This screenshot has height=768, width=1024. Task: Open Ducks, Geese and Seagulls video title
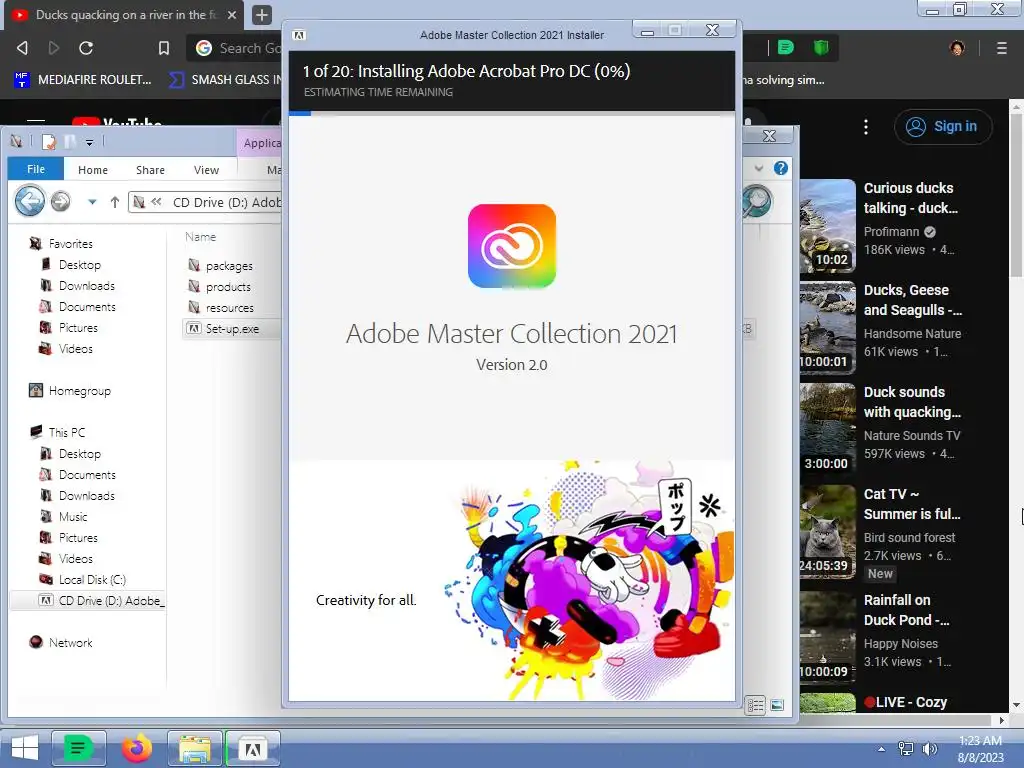[912, 300]
